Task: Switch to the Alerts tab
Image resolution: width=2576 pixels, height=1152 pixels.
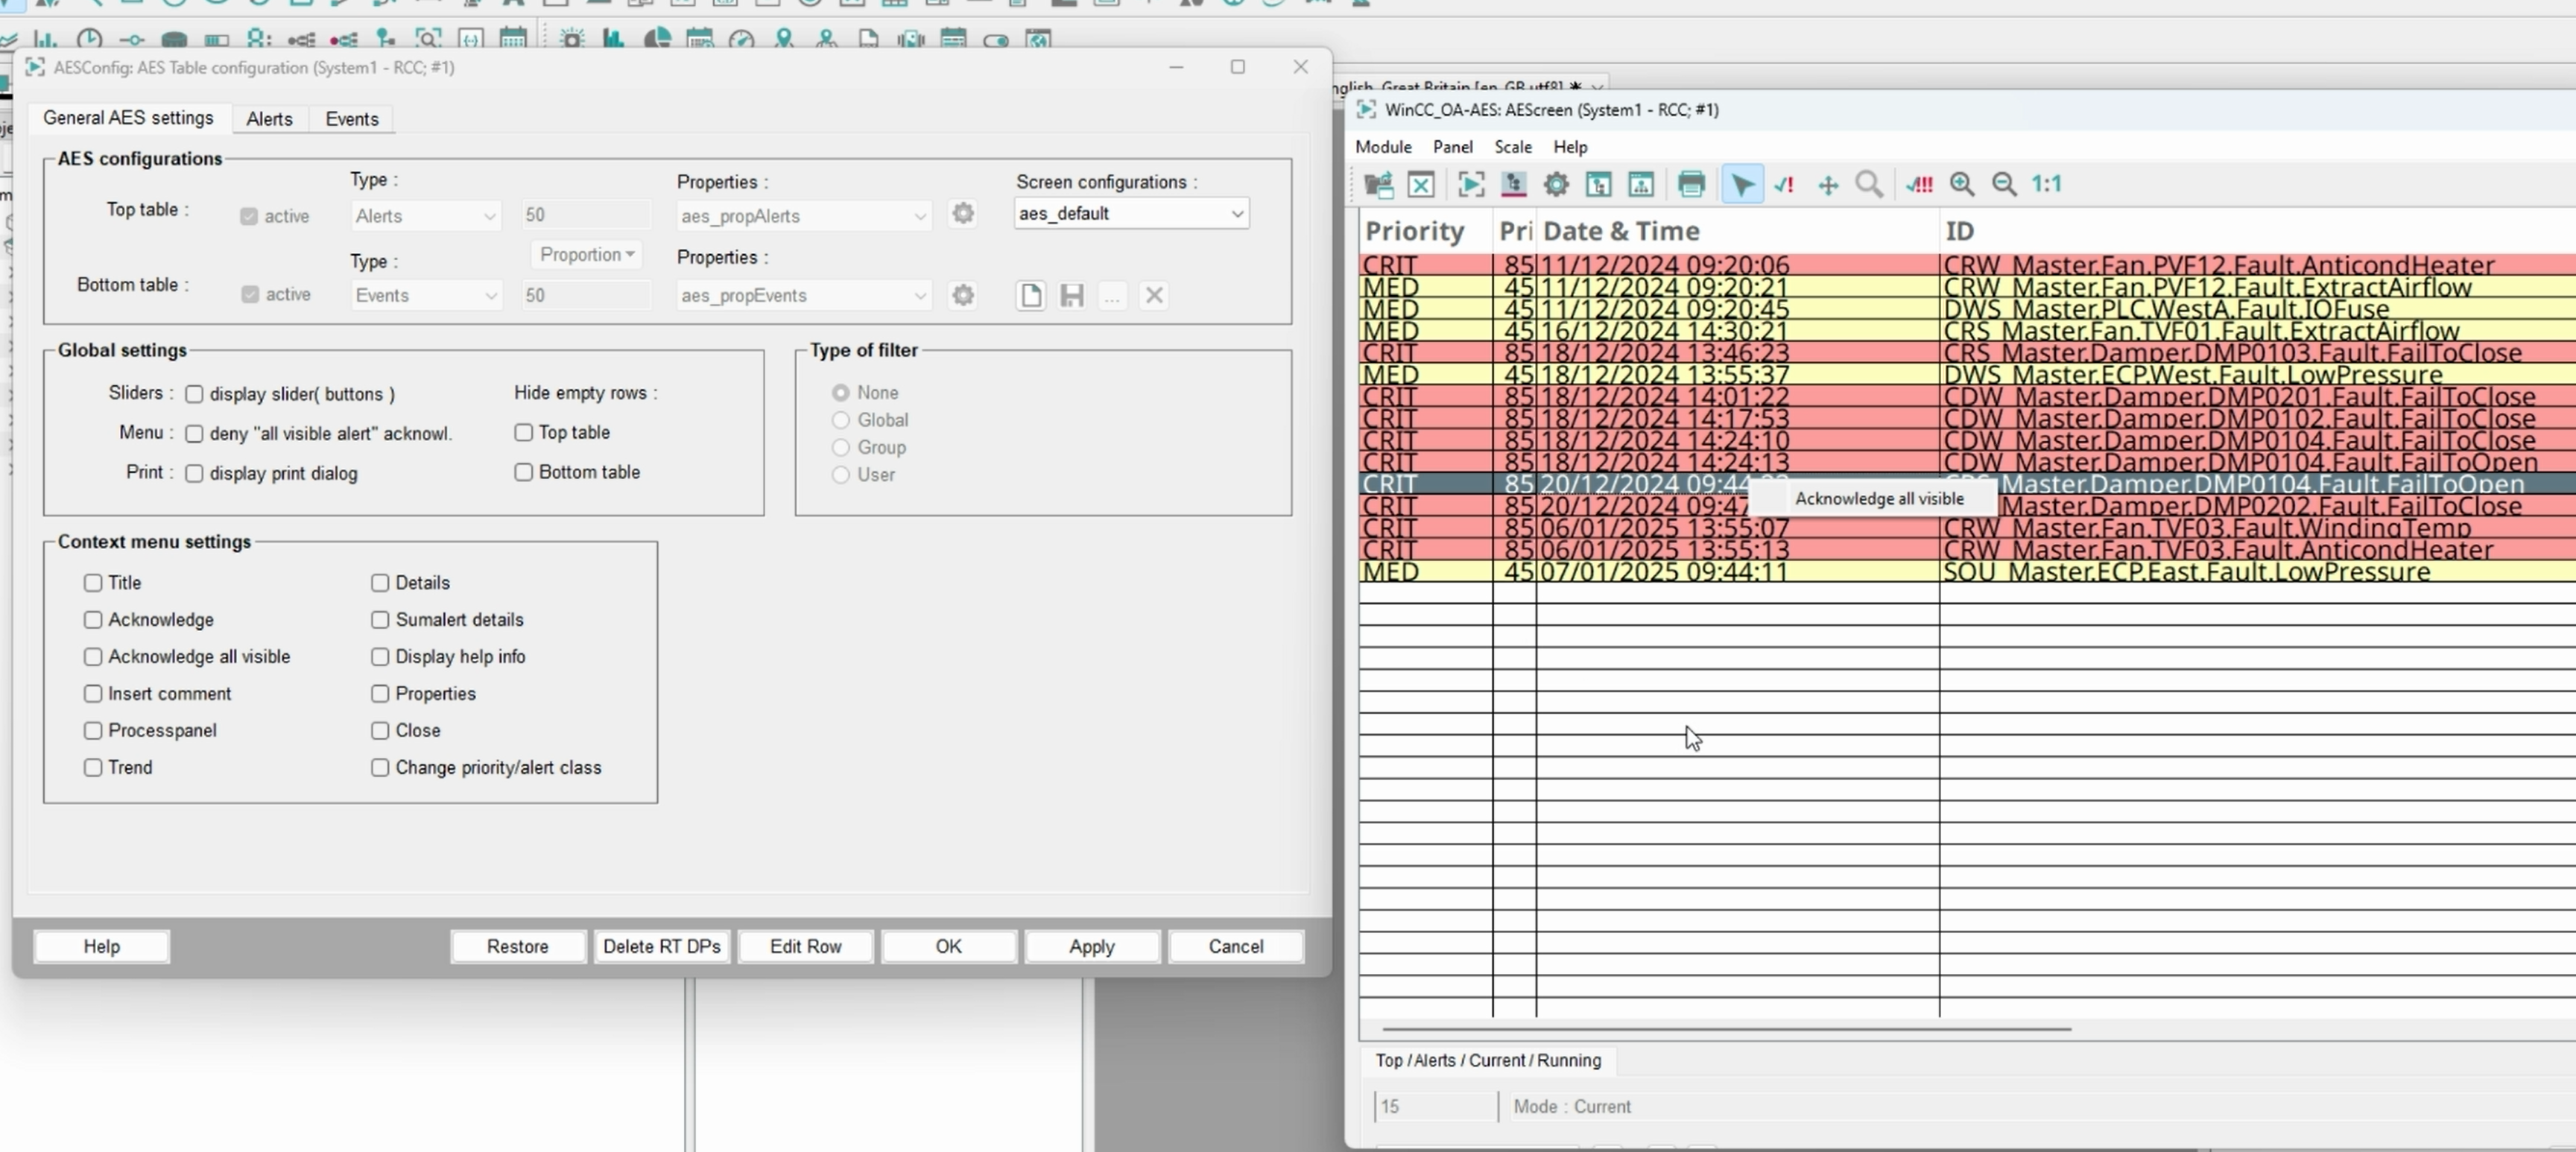Action: (269, 119)
